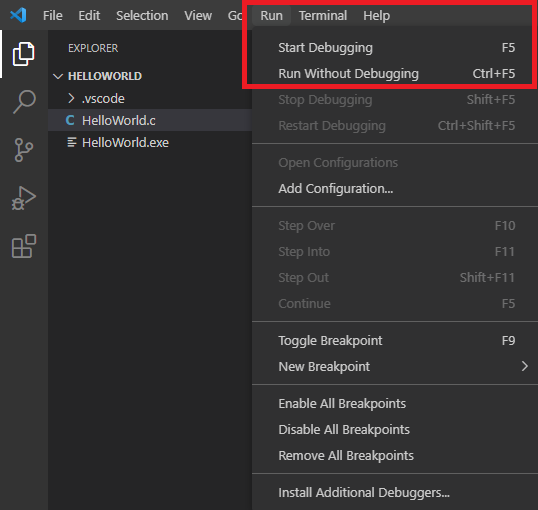Click the VS Code logo icon
538x510 pixels.
(x=18, y=15)
